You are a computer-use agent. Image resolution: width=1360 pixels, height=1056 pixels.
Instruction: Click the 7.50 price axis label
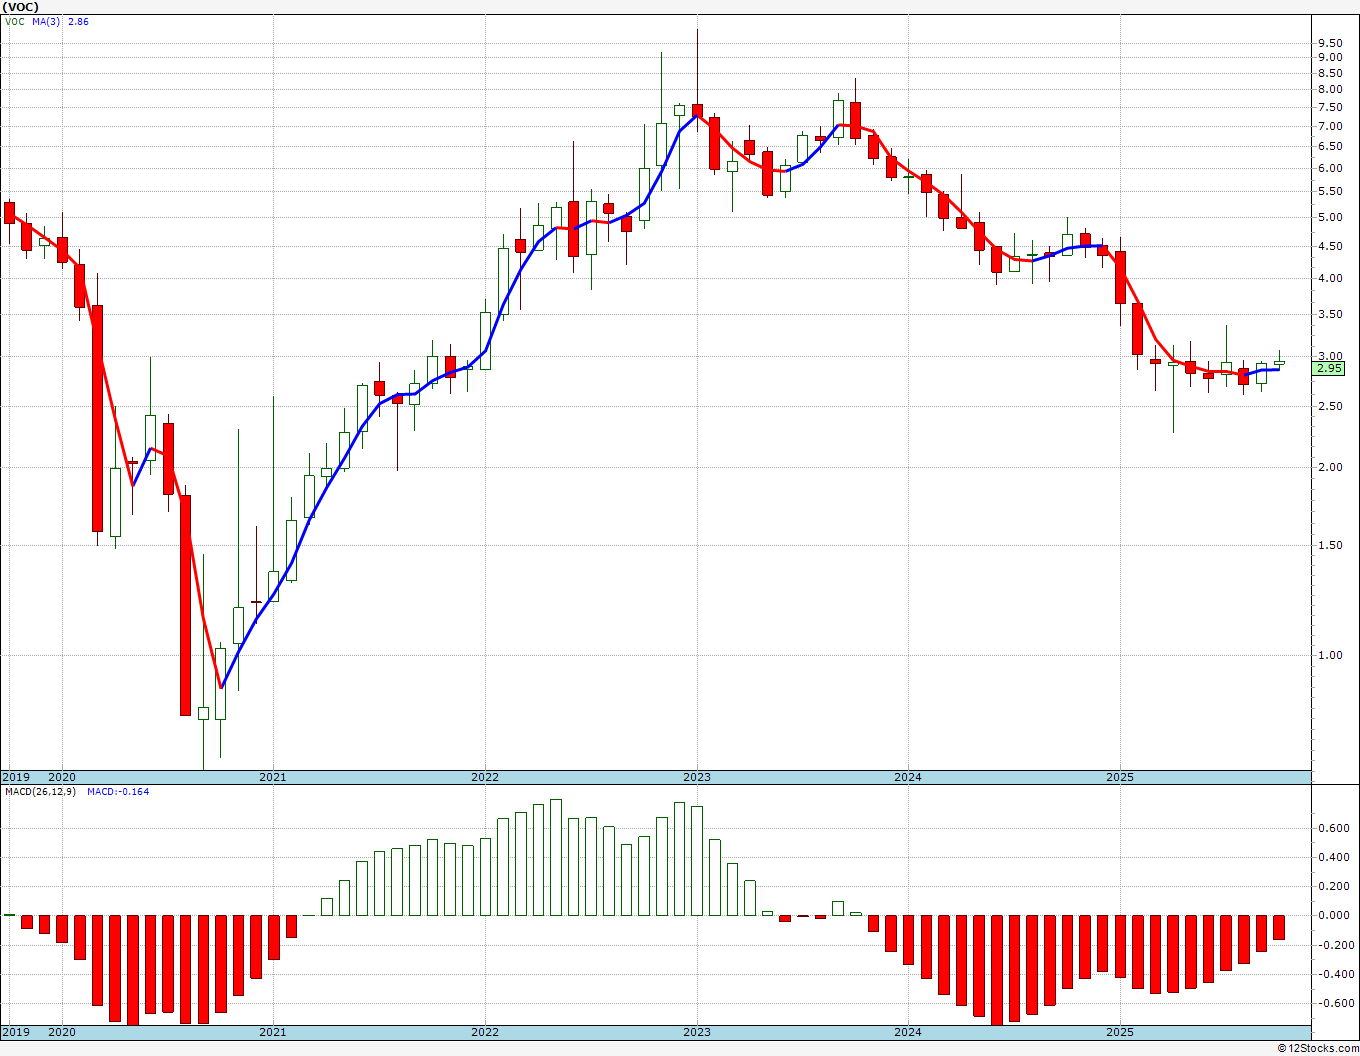1330,107
